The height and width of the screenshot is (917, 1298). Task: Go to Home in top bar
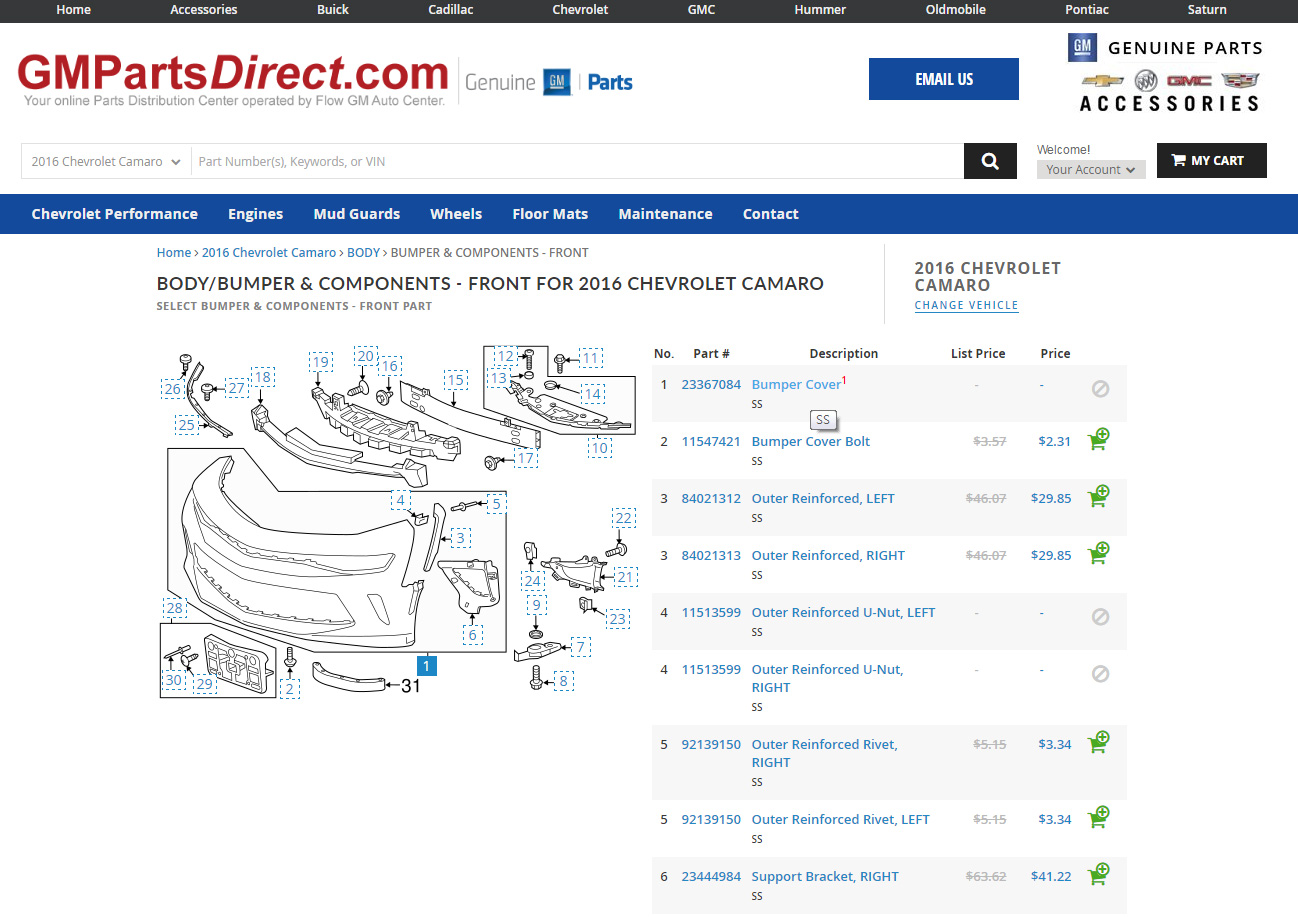coord(74,10)
